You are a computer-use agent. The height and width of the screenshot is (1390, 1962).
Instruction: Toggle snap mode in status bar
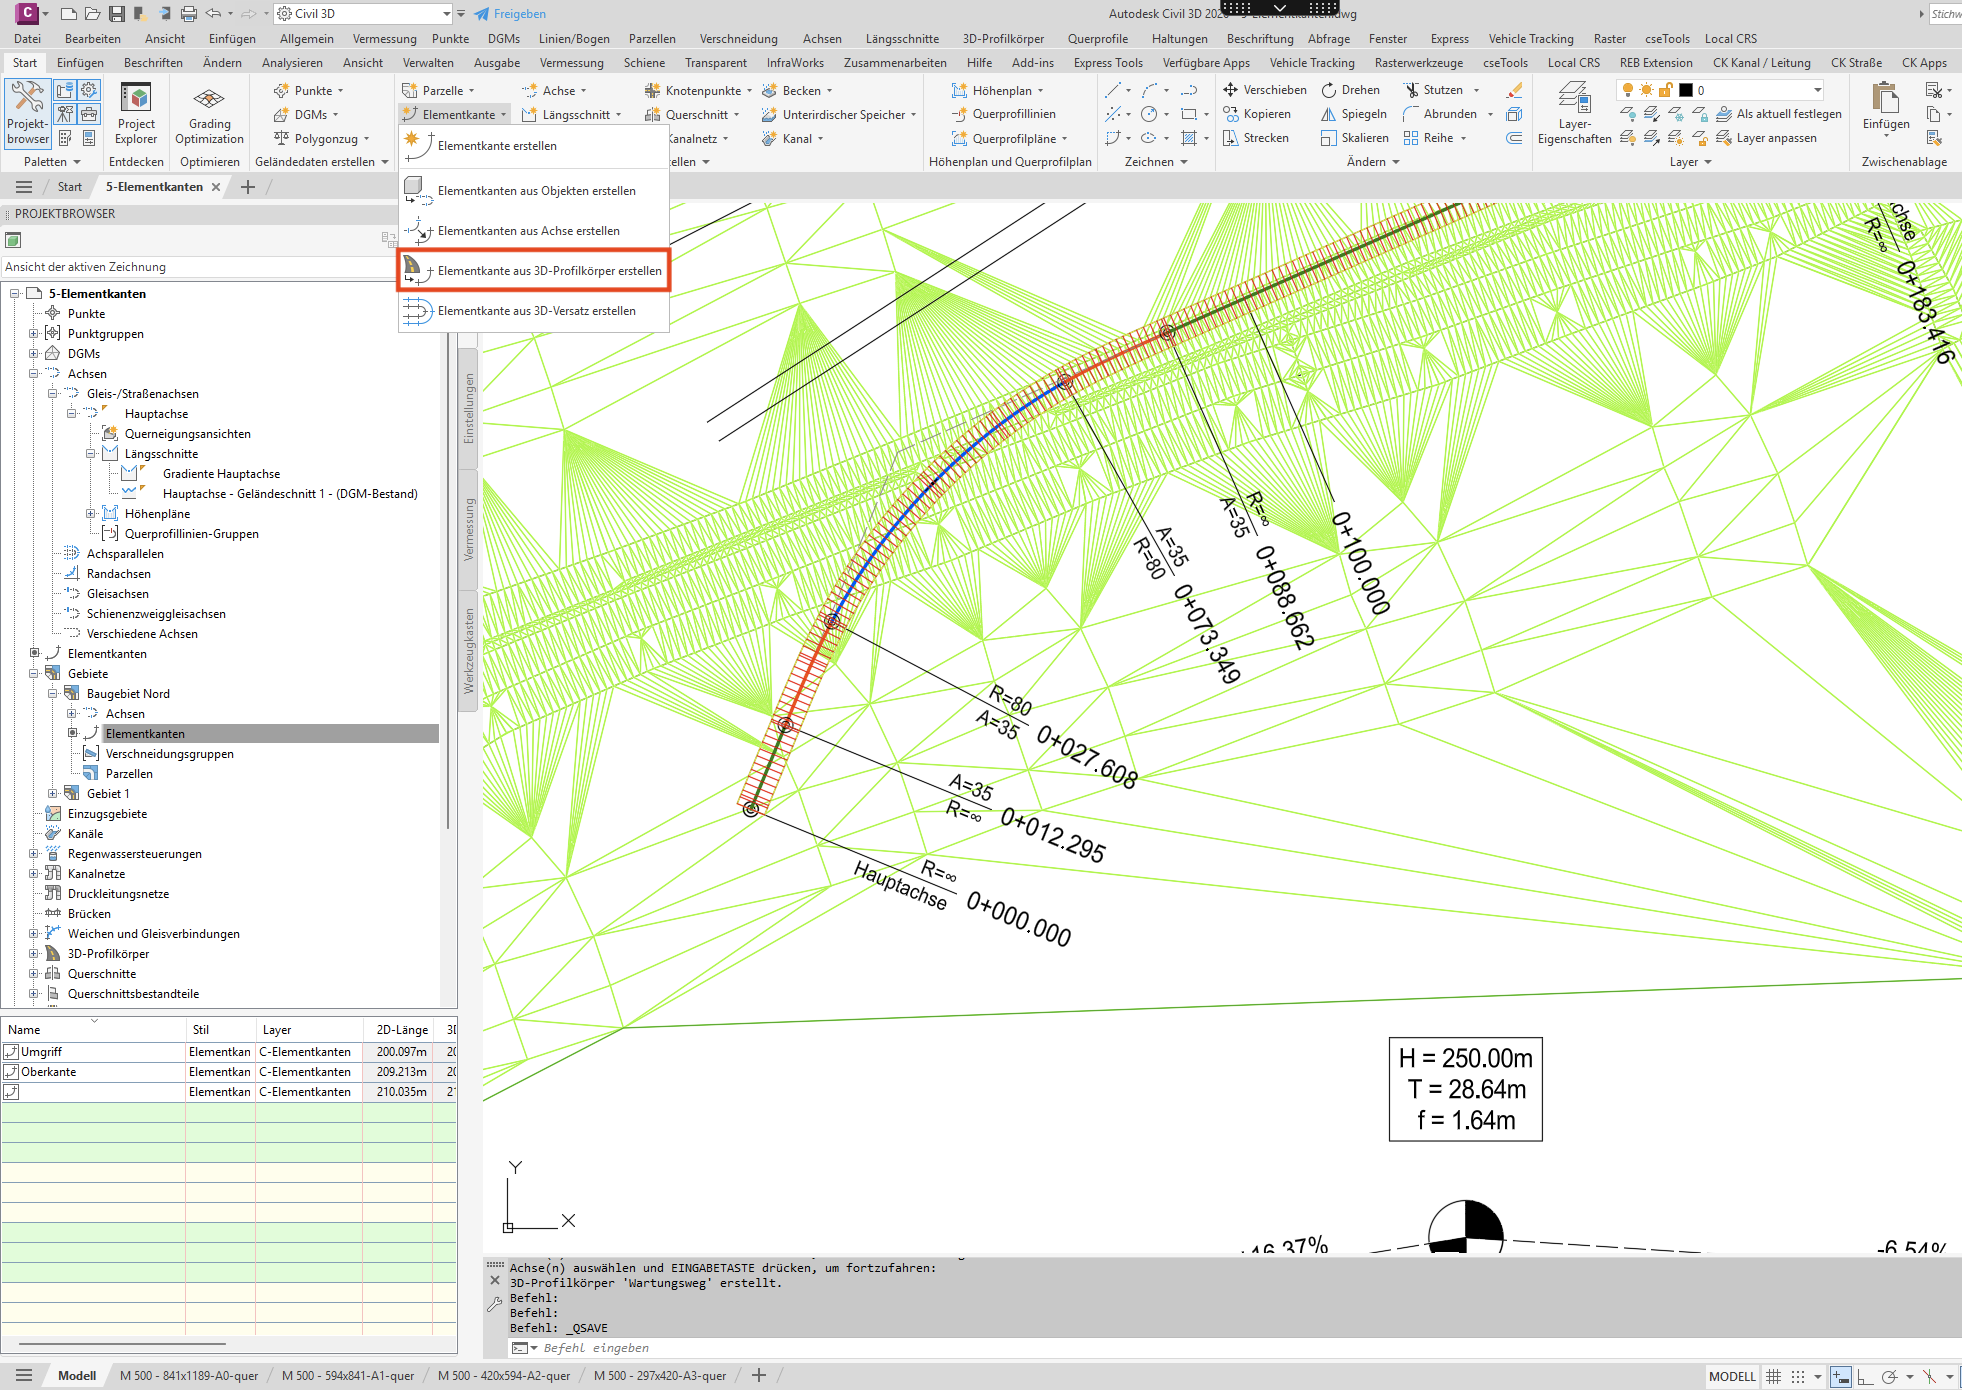click(x=1798, y=1377)
